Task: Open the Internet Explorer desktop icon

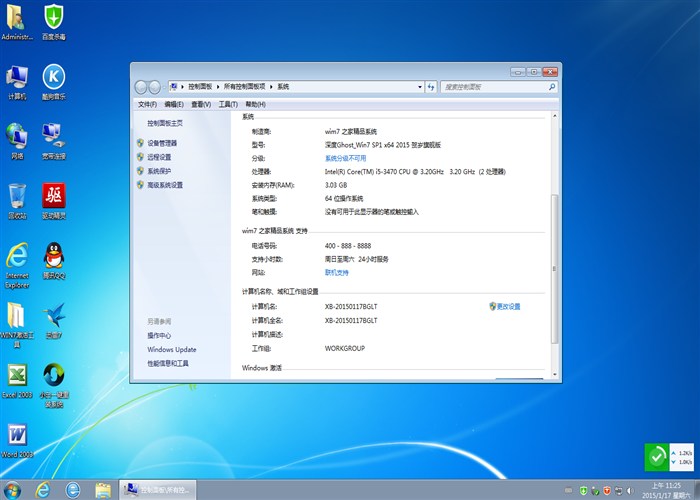Action: tap(17, 258)
